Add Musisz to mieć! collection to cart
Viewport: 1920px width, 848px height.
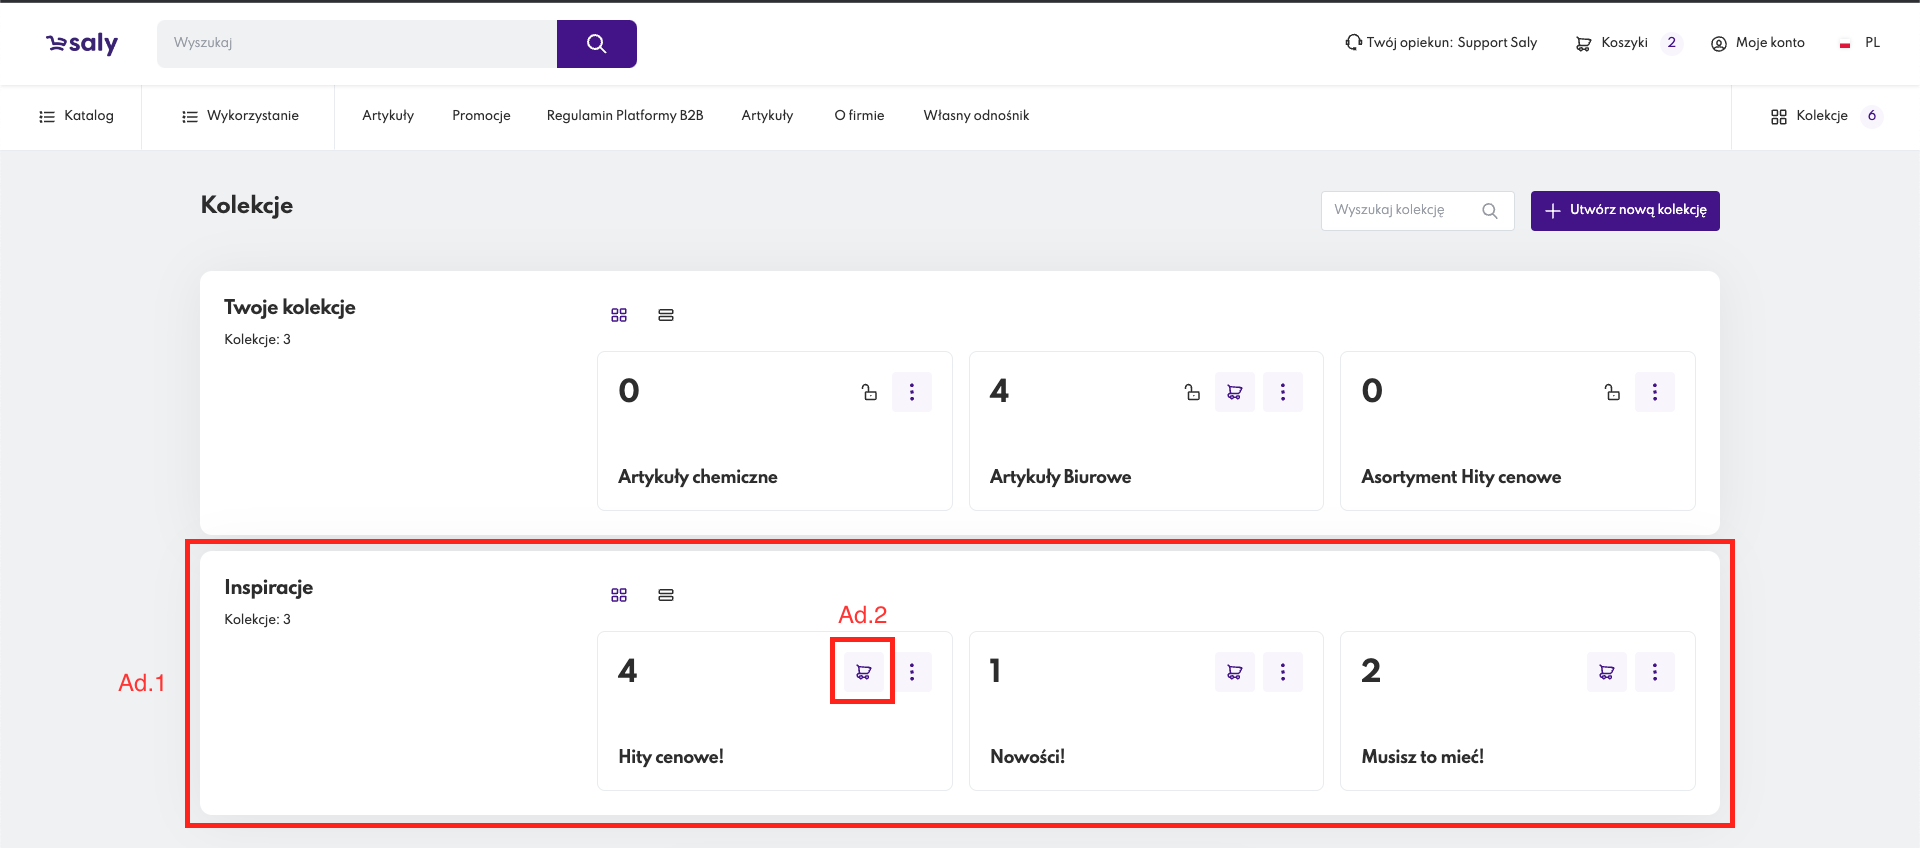pyautogui.click(x=1606, y=672)
